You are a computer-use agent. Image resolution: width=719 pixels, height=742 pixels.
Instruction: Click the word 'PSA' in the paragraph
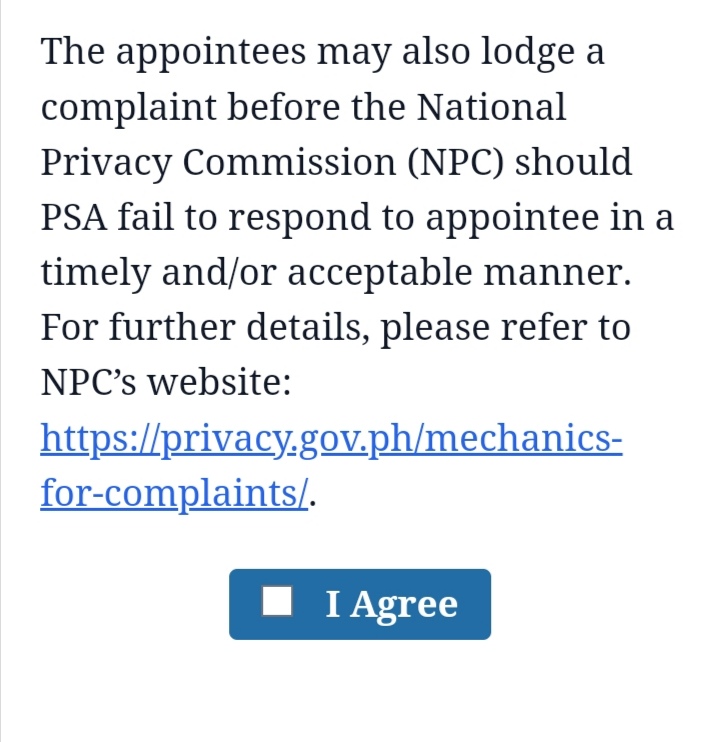[74, 218]
